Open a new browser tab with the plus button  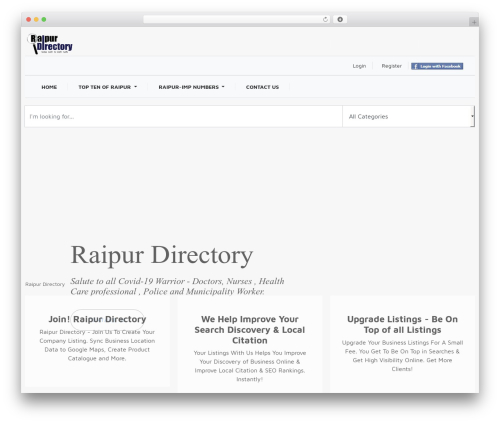pyautogui.click(x=474, y=22)
